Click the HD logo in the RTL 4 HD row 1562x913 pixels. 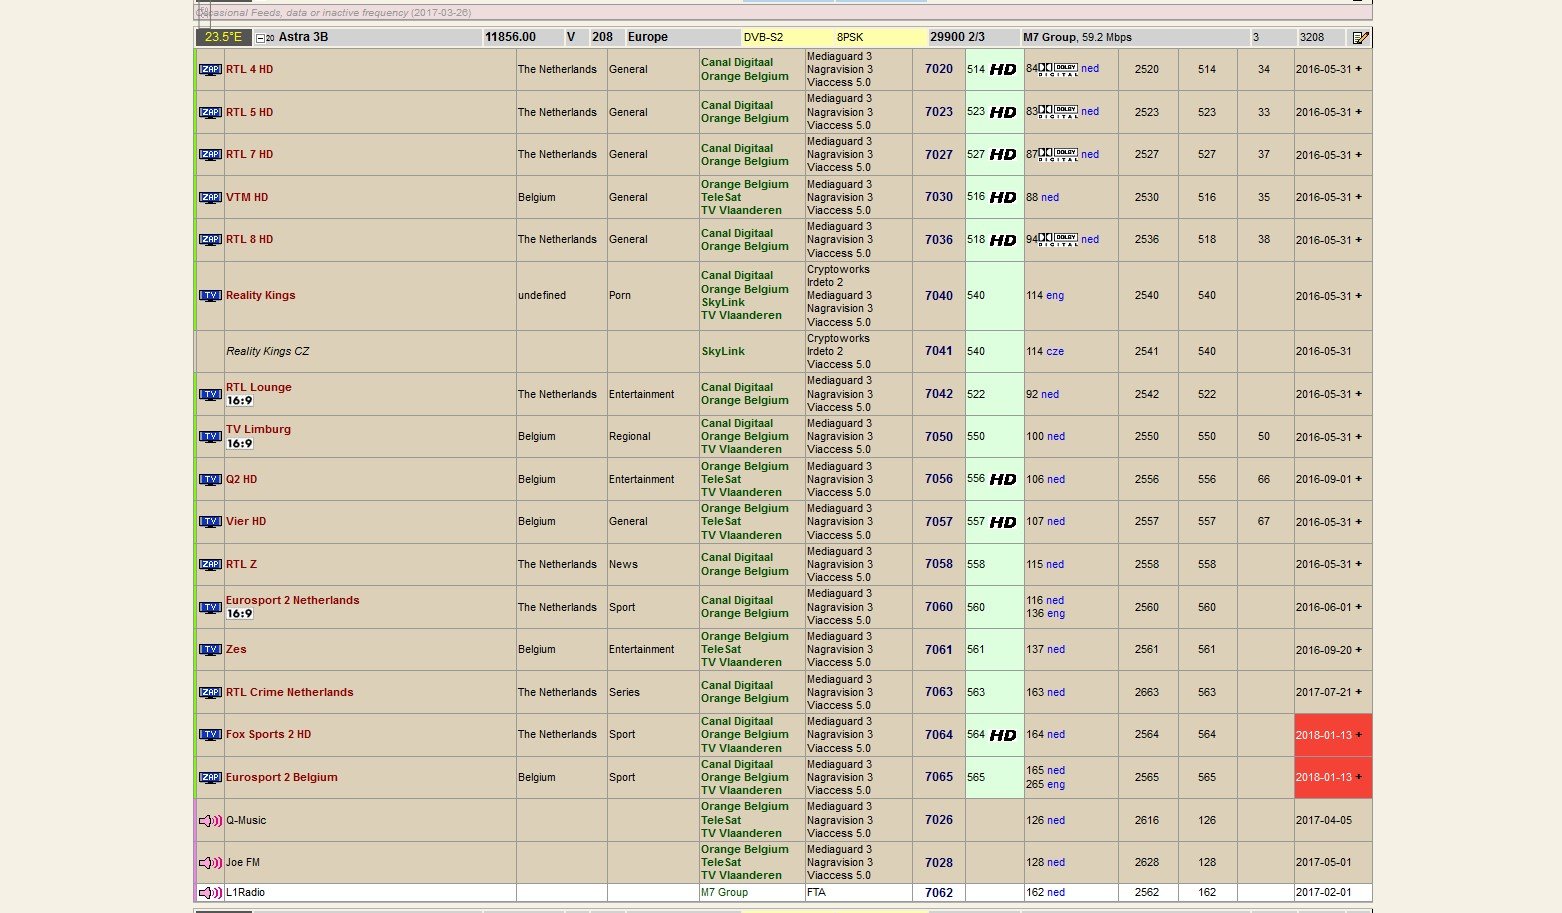point(1003,70)
